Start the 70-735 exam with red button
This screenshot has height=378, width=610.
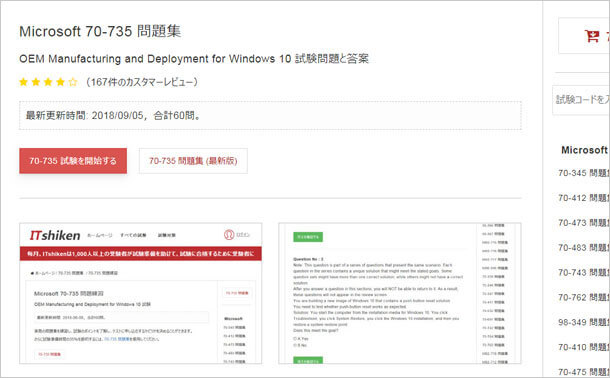(73, 161)
